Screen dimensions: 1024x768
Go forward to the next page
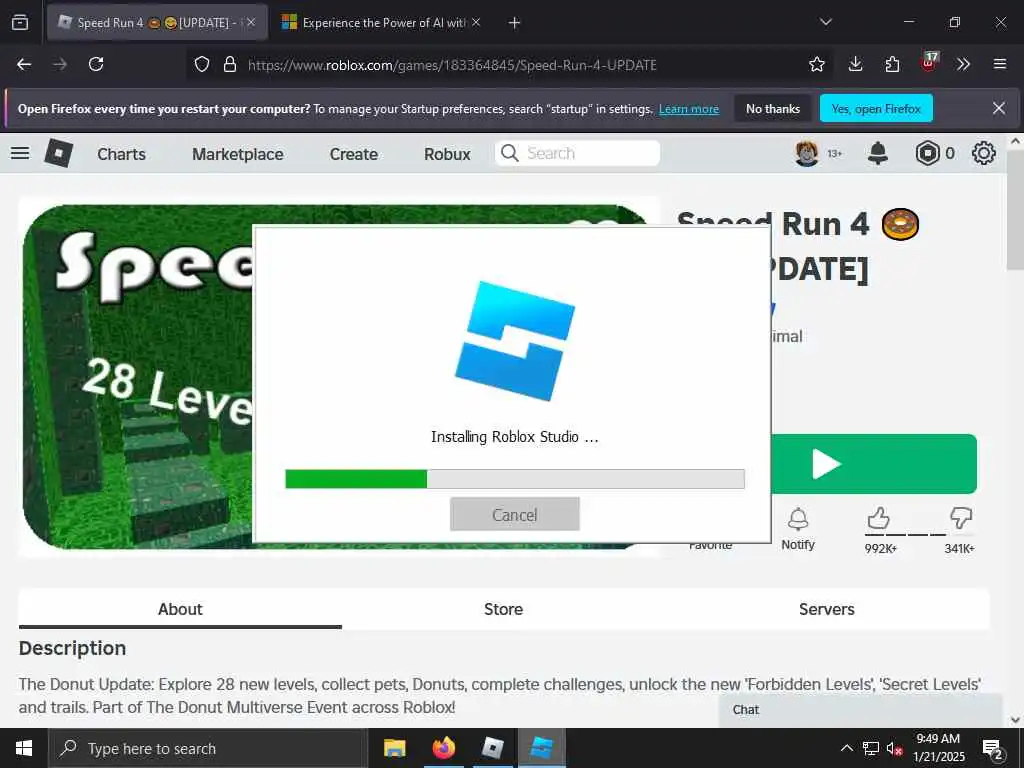(60, 64)
